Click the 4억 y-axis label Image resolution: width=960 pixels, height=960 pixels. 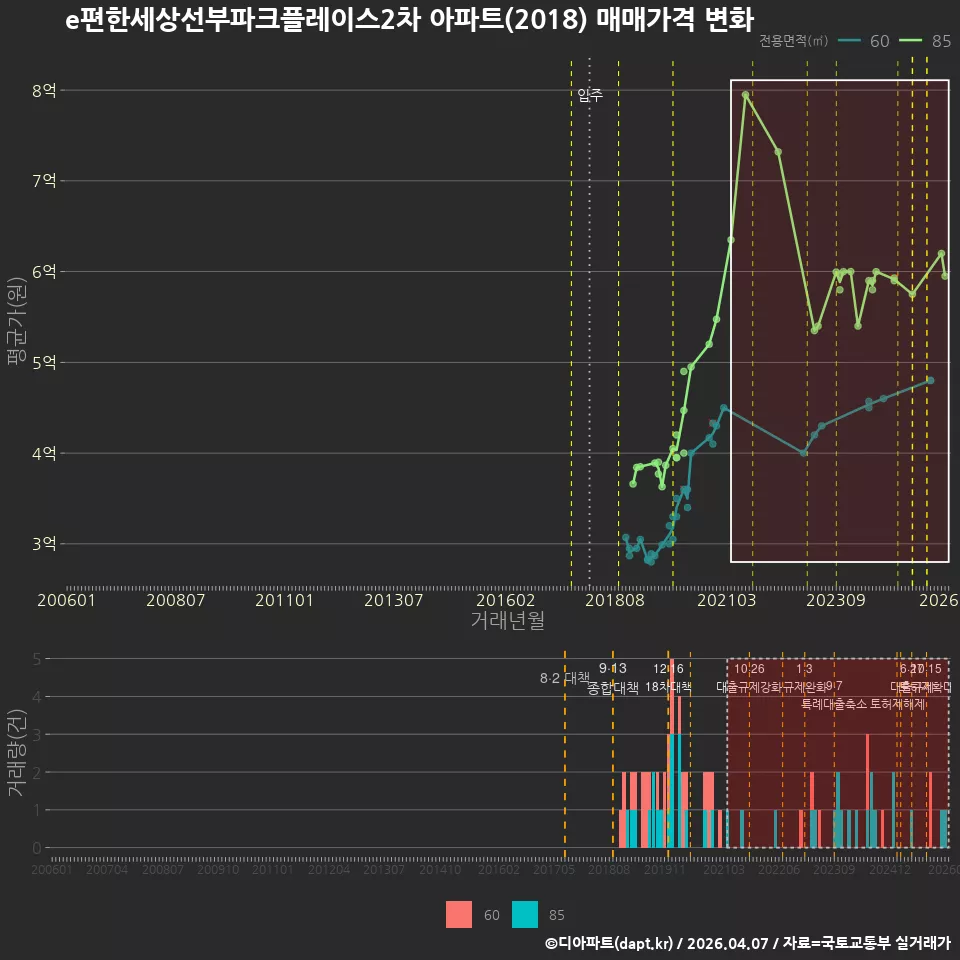pos(44,453)
